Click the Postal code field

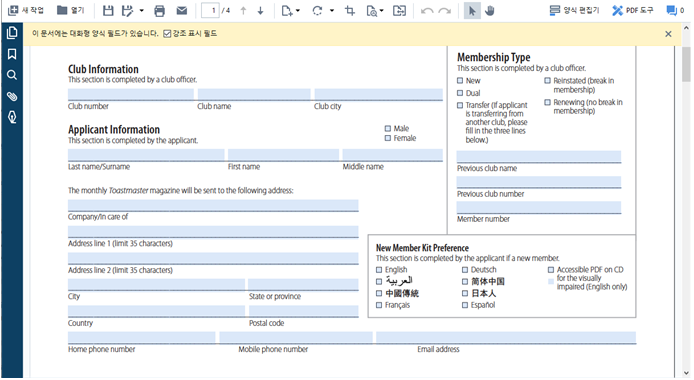304,311
